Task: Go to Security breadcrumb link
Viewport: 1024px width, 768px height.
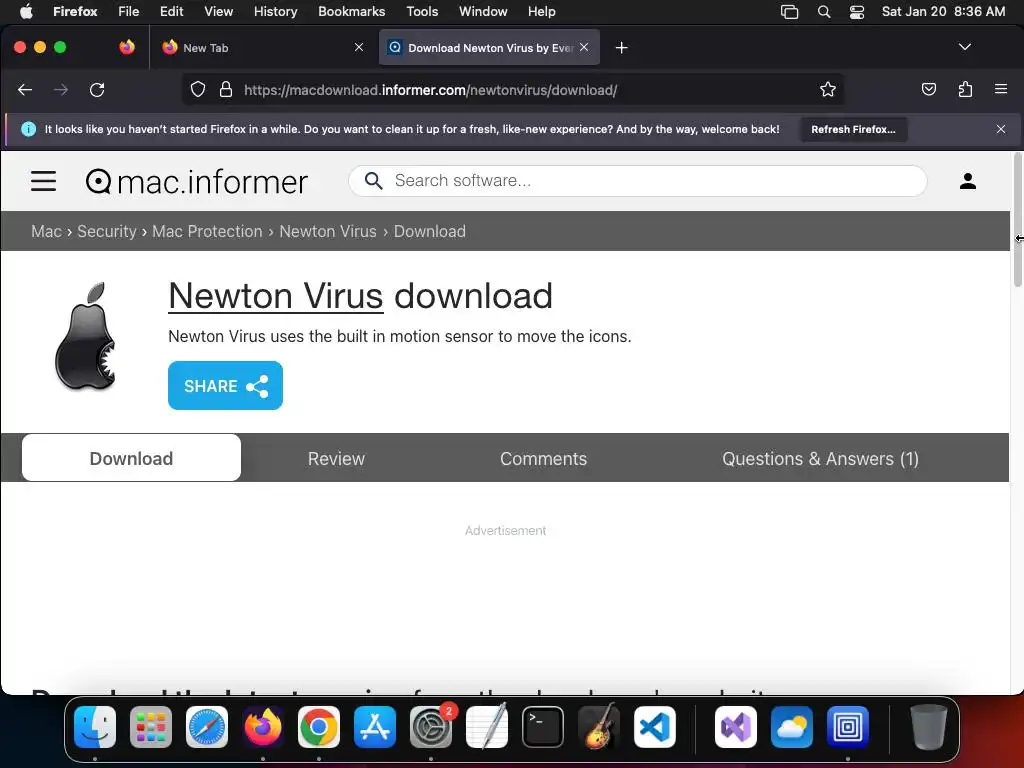Action: click(x=106, y=231)
